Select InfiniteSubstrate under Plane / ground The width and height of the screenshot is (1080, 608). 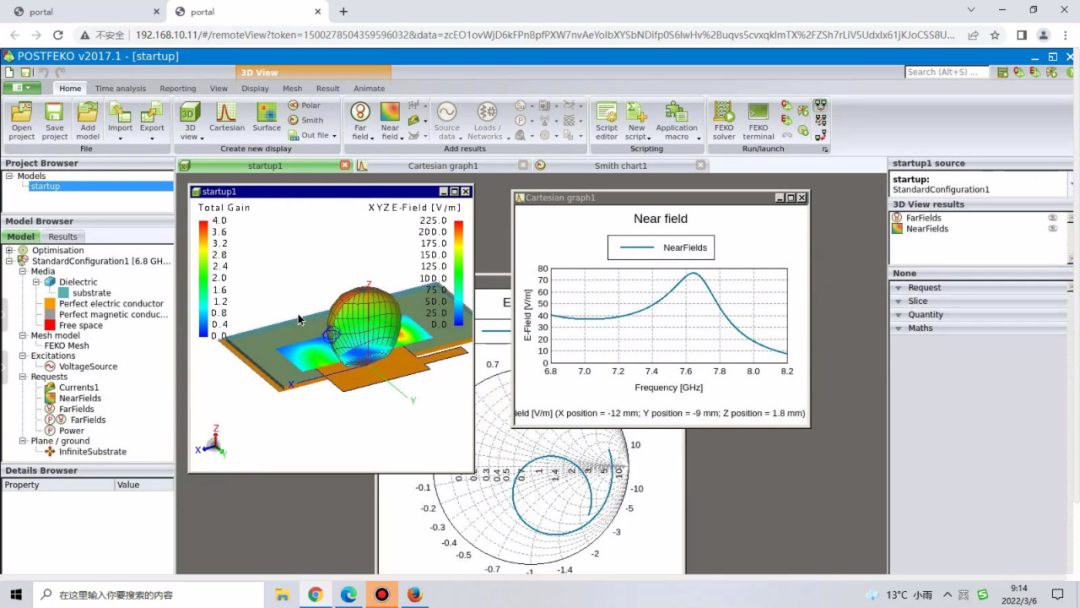92,452
